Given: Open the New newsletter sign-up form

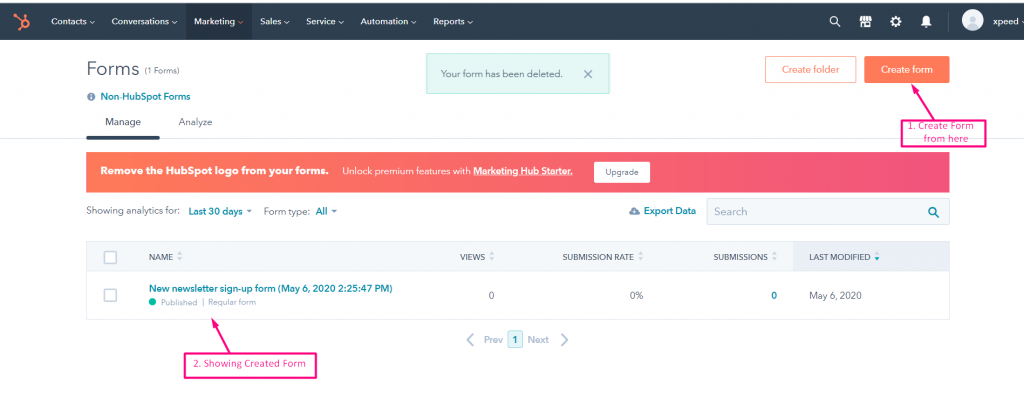Looking at the screenshot, I should pyautogui.click(x=270, y=288).
